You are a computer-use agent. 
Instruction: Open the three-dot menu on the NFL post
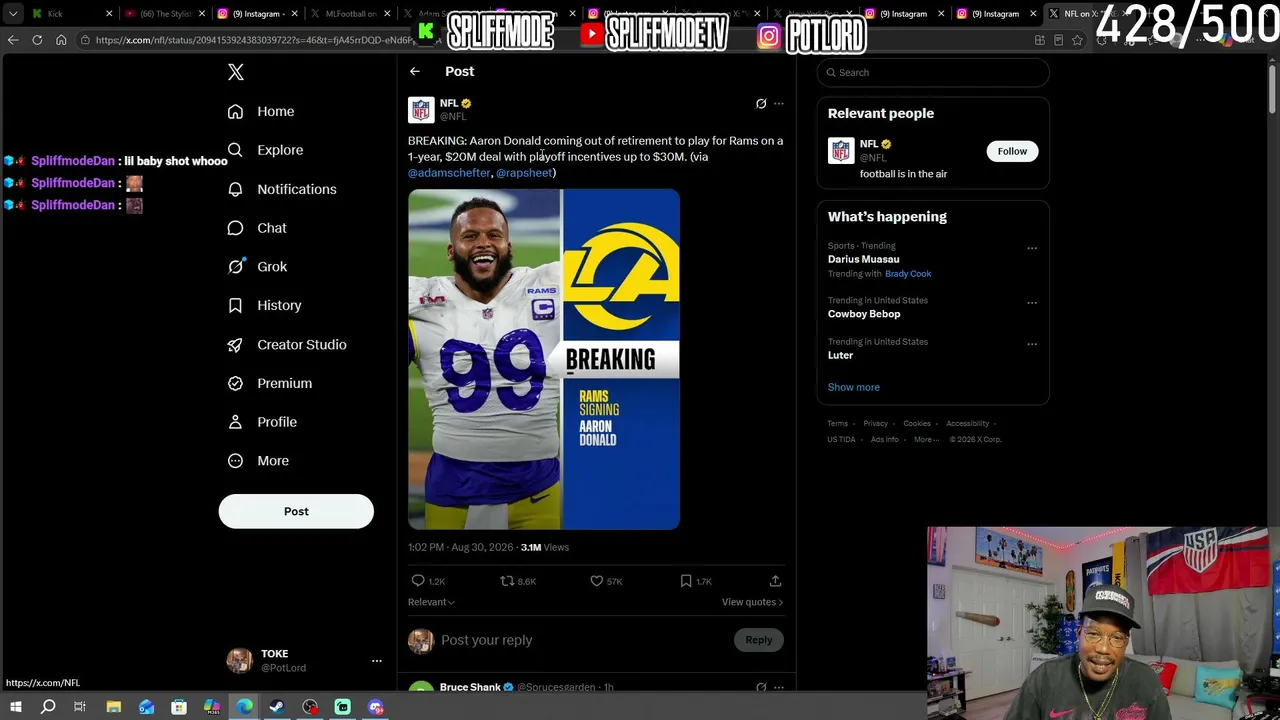coord(779,104)
